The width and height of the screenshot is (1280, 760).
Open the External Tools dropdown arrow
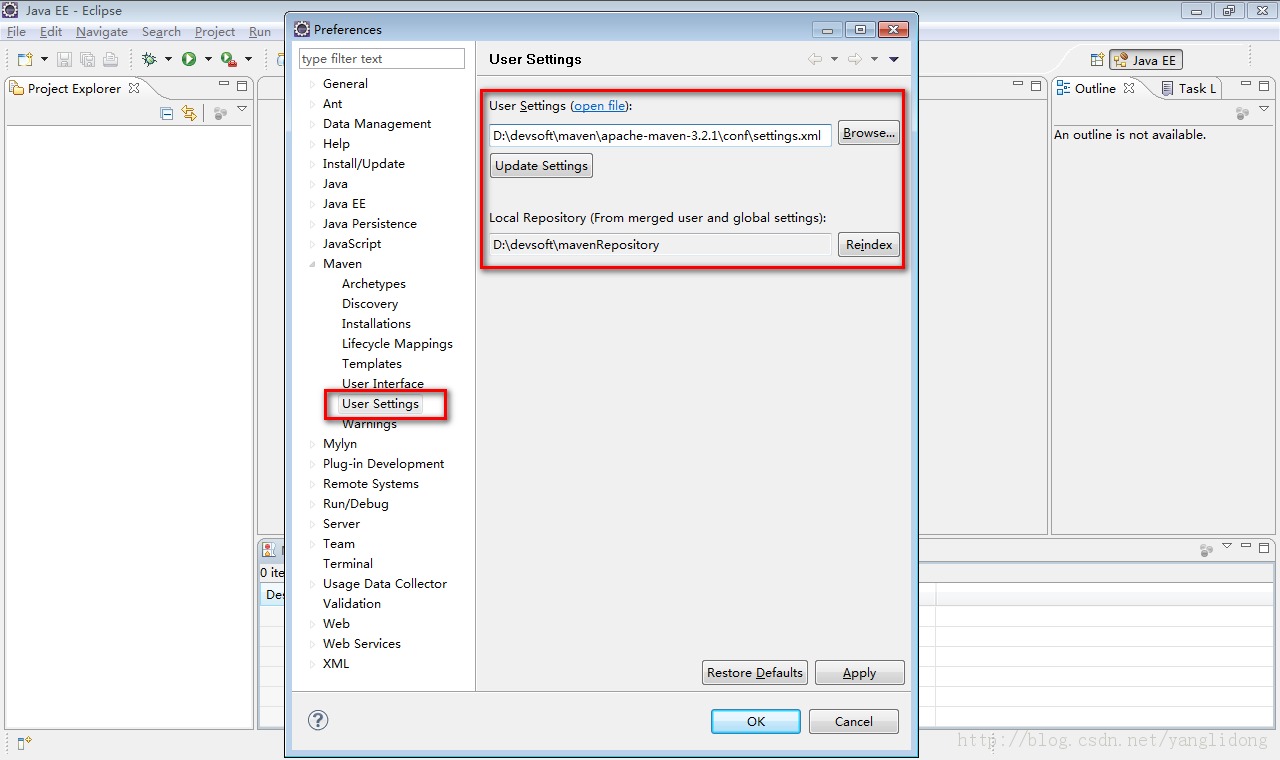point(248,59)
